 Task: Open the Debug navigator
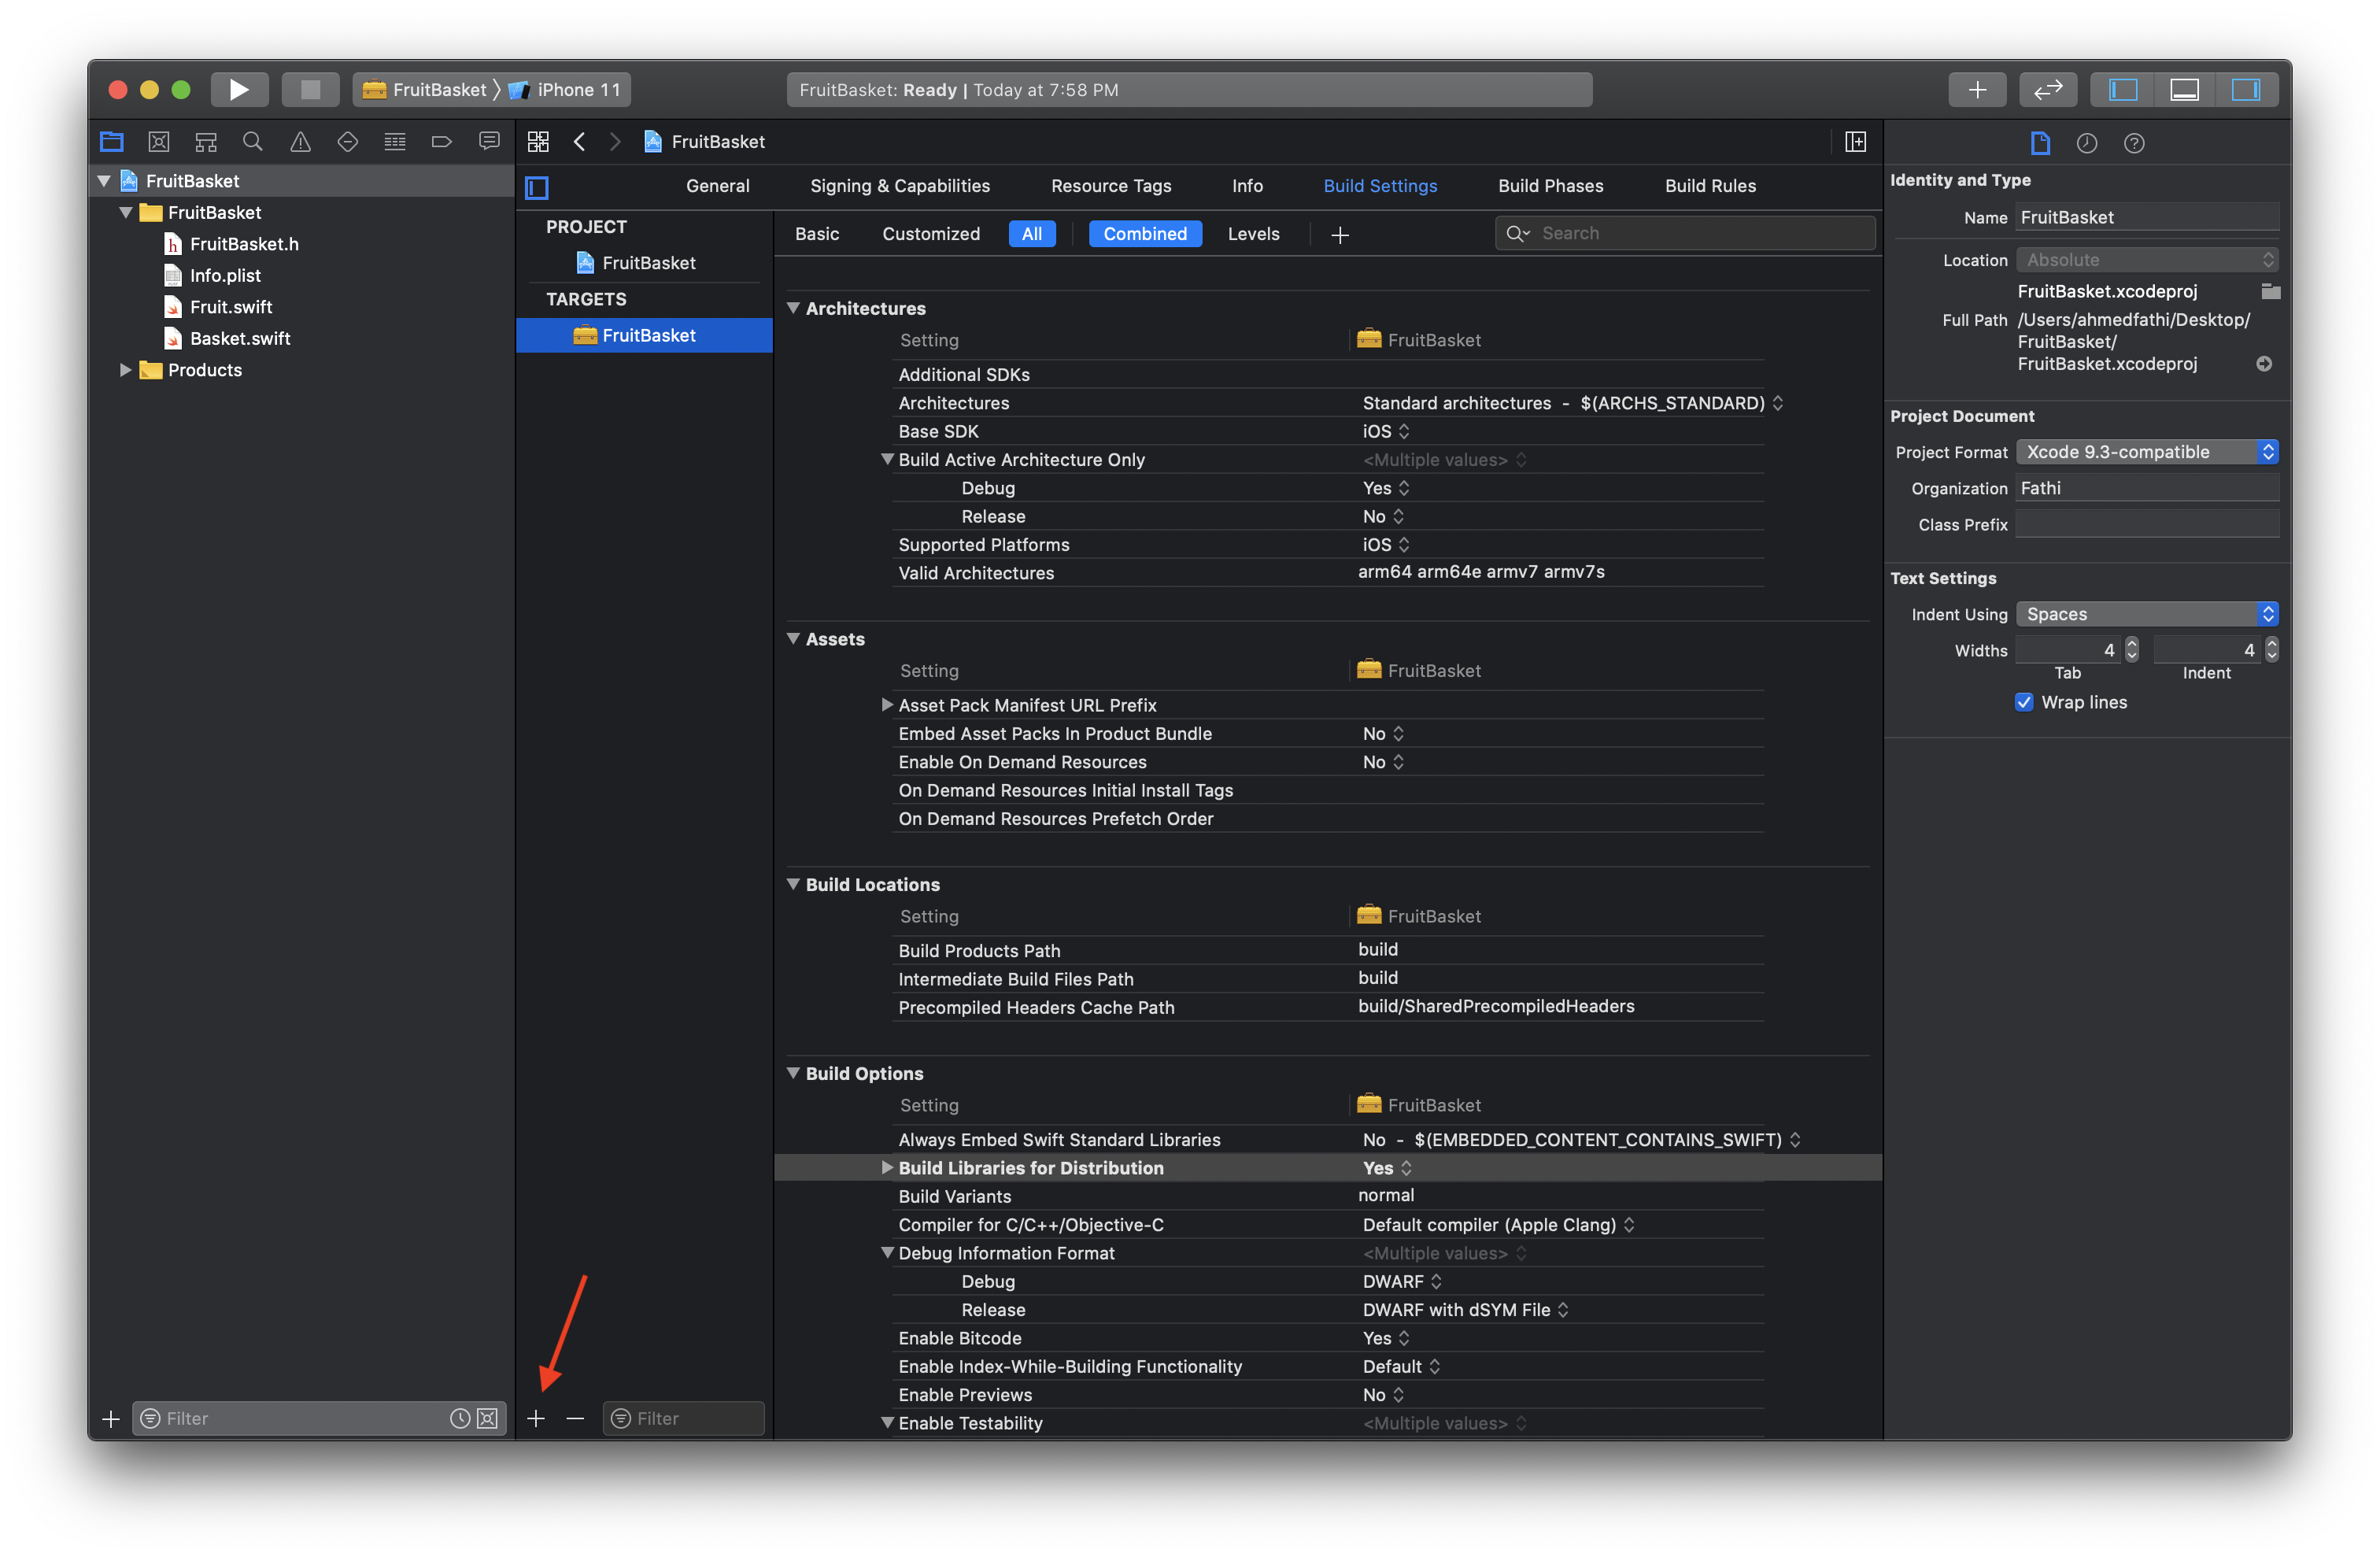[x=395, y=142]
